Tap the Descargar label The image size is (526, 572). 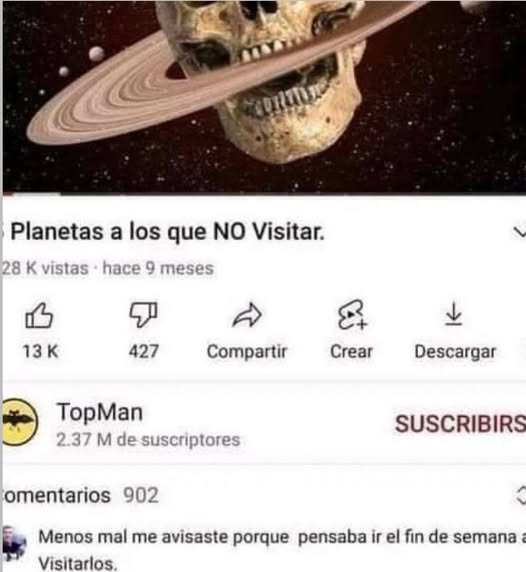[455, 352]
